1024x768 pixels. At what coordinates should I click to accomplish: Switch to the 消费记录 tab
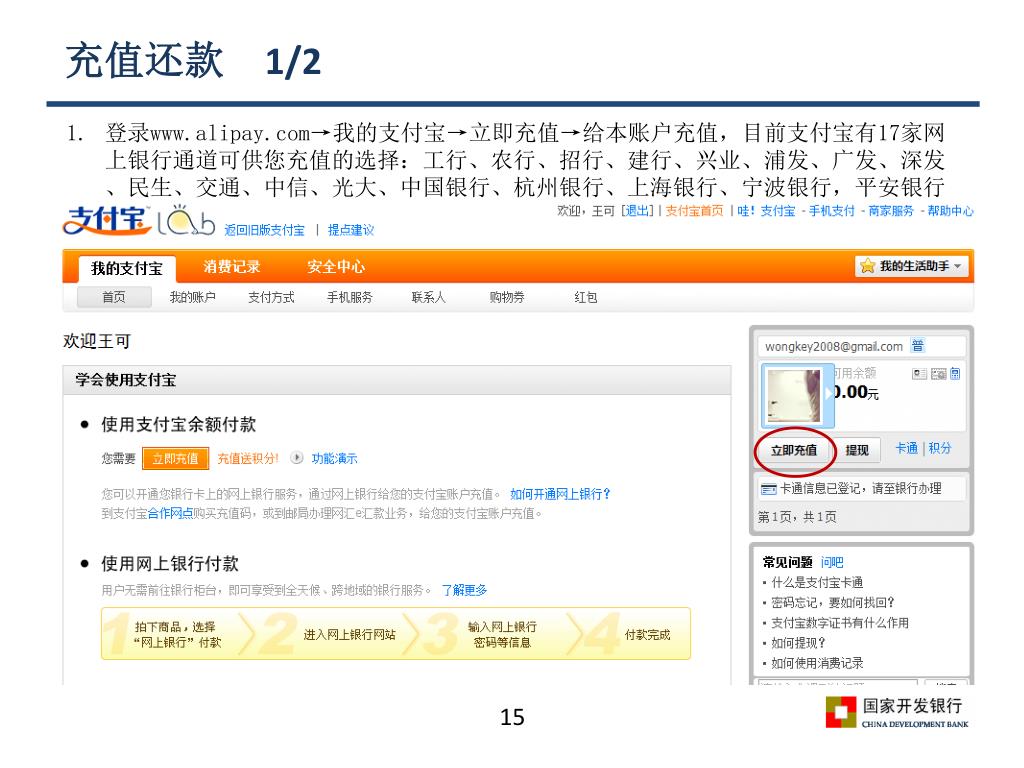pos(232,266)
